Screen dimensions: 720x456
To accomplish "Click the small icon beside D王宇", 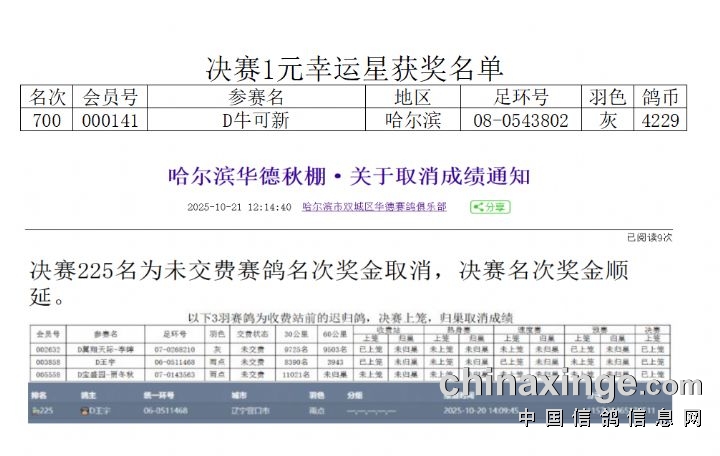I will tap(85, 411).
